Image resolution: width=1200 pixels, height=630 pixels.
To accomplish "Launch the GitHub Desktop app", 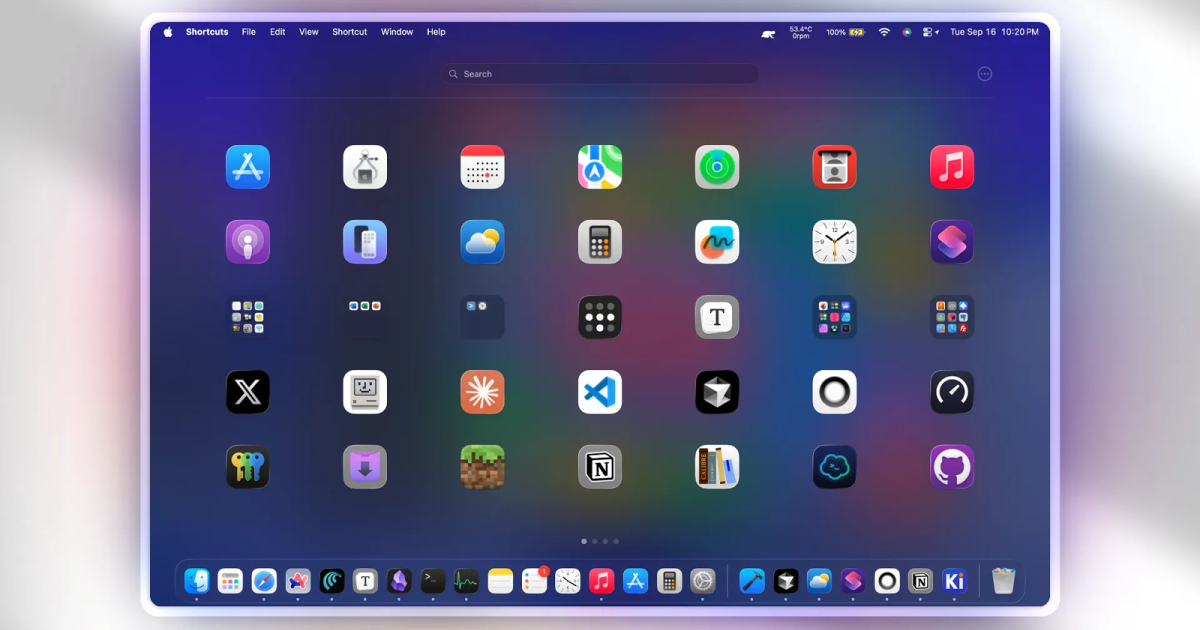I will (951, 467).
